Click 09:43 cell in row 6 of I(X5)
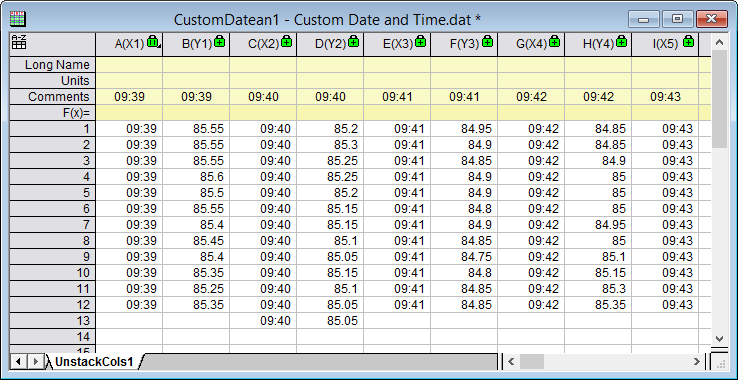738x380 pixels. click(665, 209)
